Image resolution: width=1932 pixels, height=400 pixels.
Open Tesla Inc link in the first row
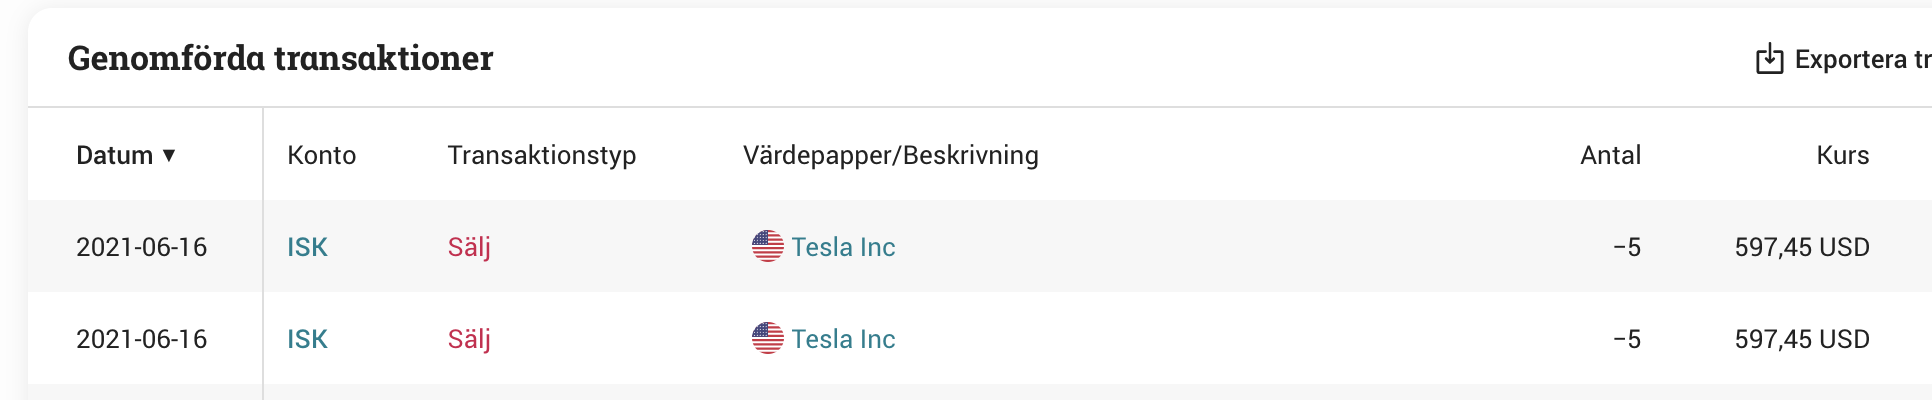click(843, 247)
